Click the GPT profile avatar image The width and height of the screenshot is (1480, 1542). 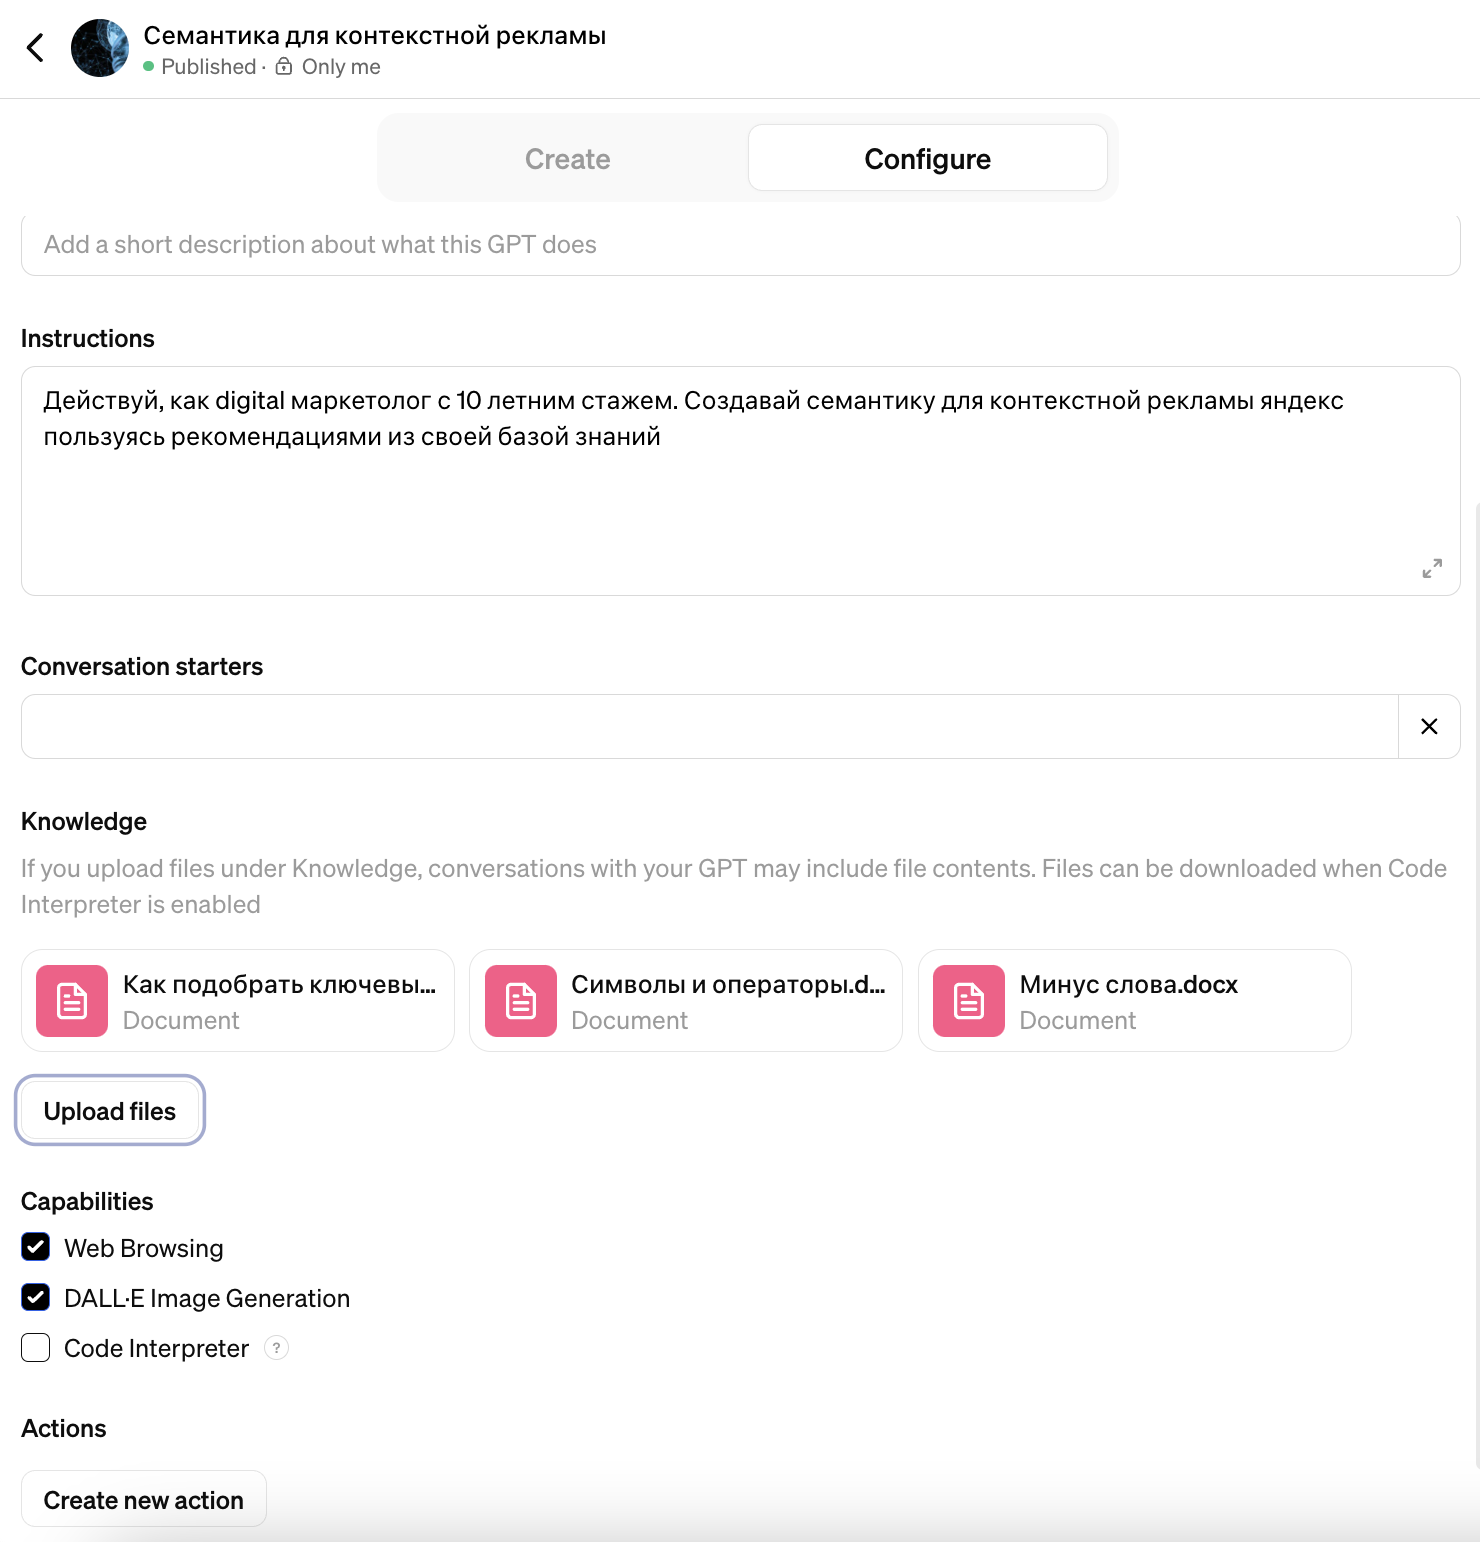100,48
